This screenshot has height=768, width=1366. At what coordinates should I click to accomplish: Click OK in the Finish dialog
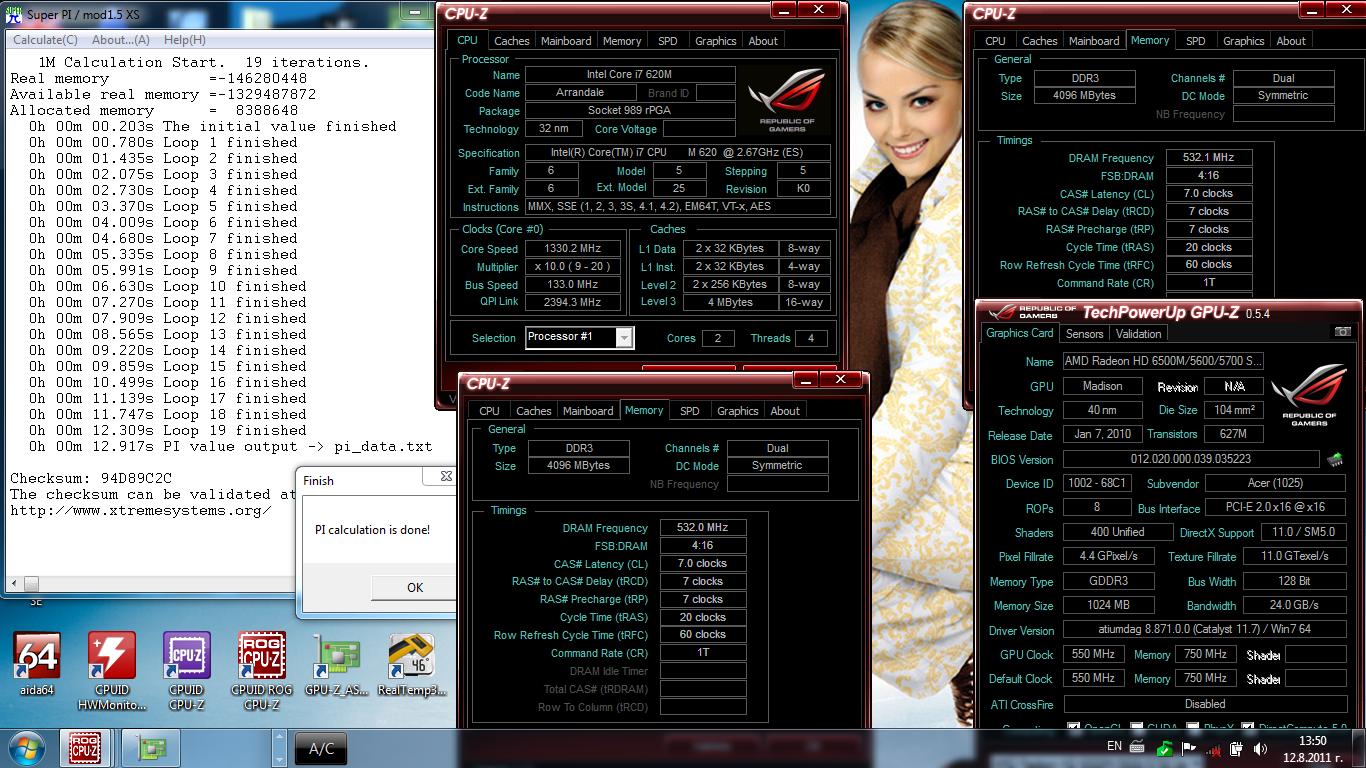[415, 587]
